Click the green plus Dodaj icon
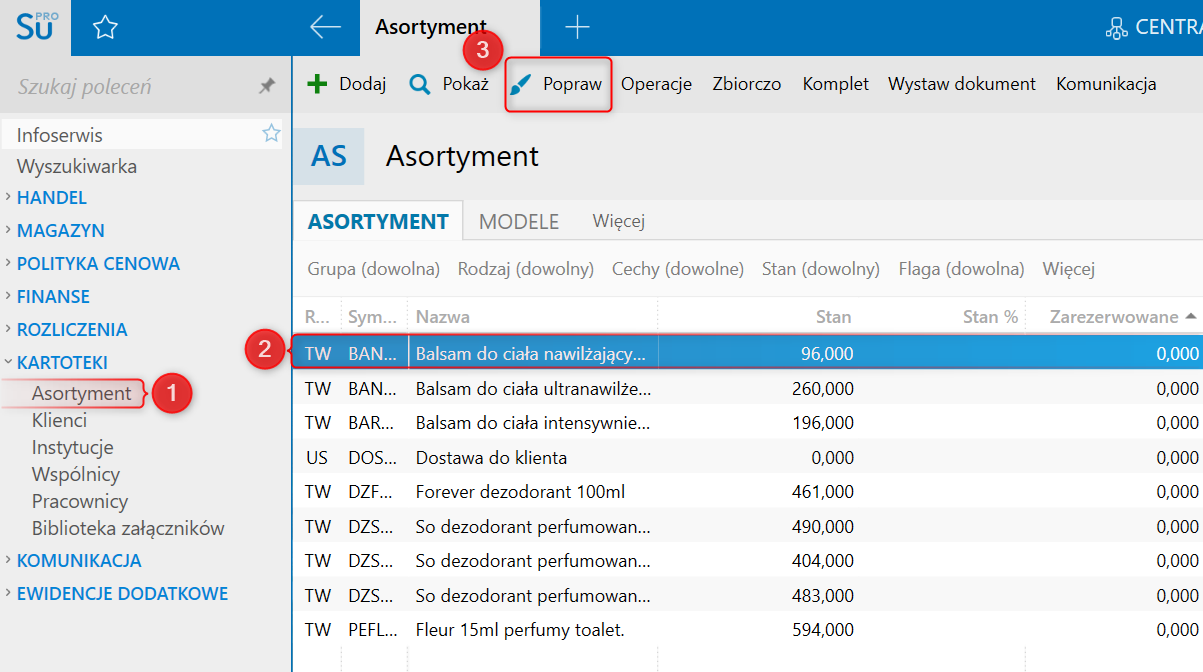1203x672 pixels. (317, 84)
